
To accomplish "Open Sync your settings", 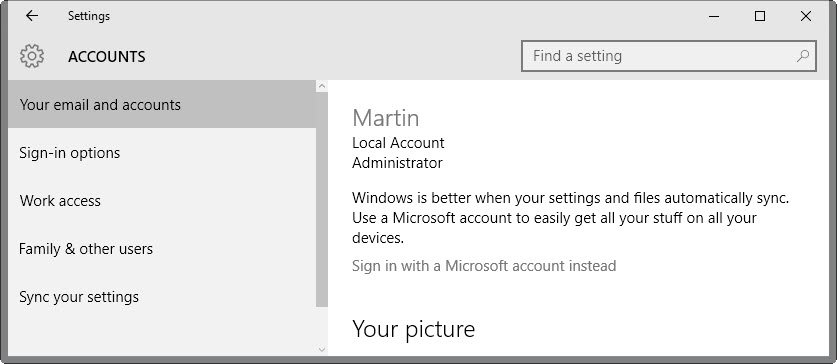I will tap(162, 297).
